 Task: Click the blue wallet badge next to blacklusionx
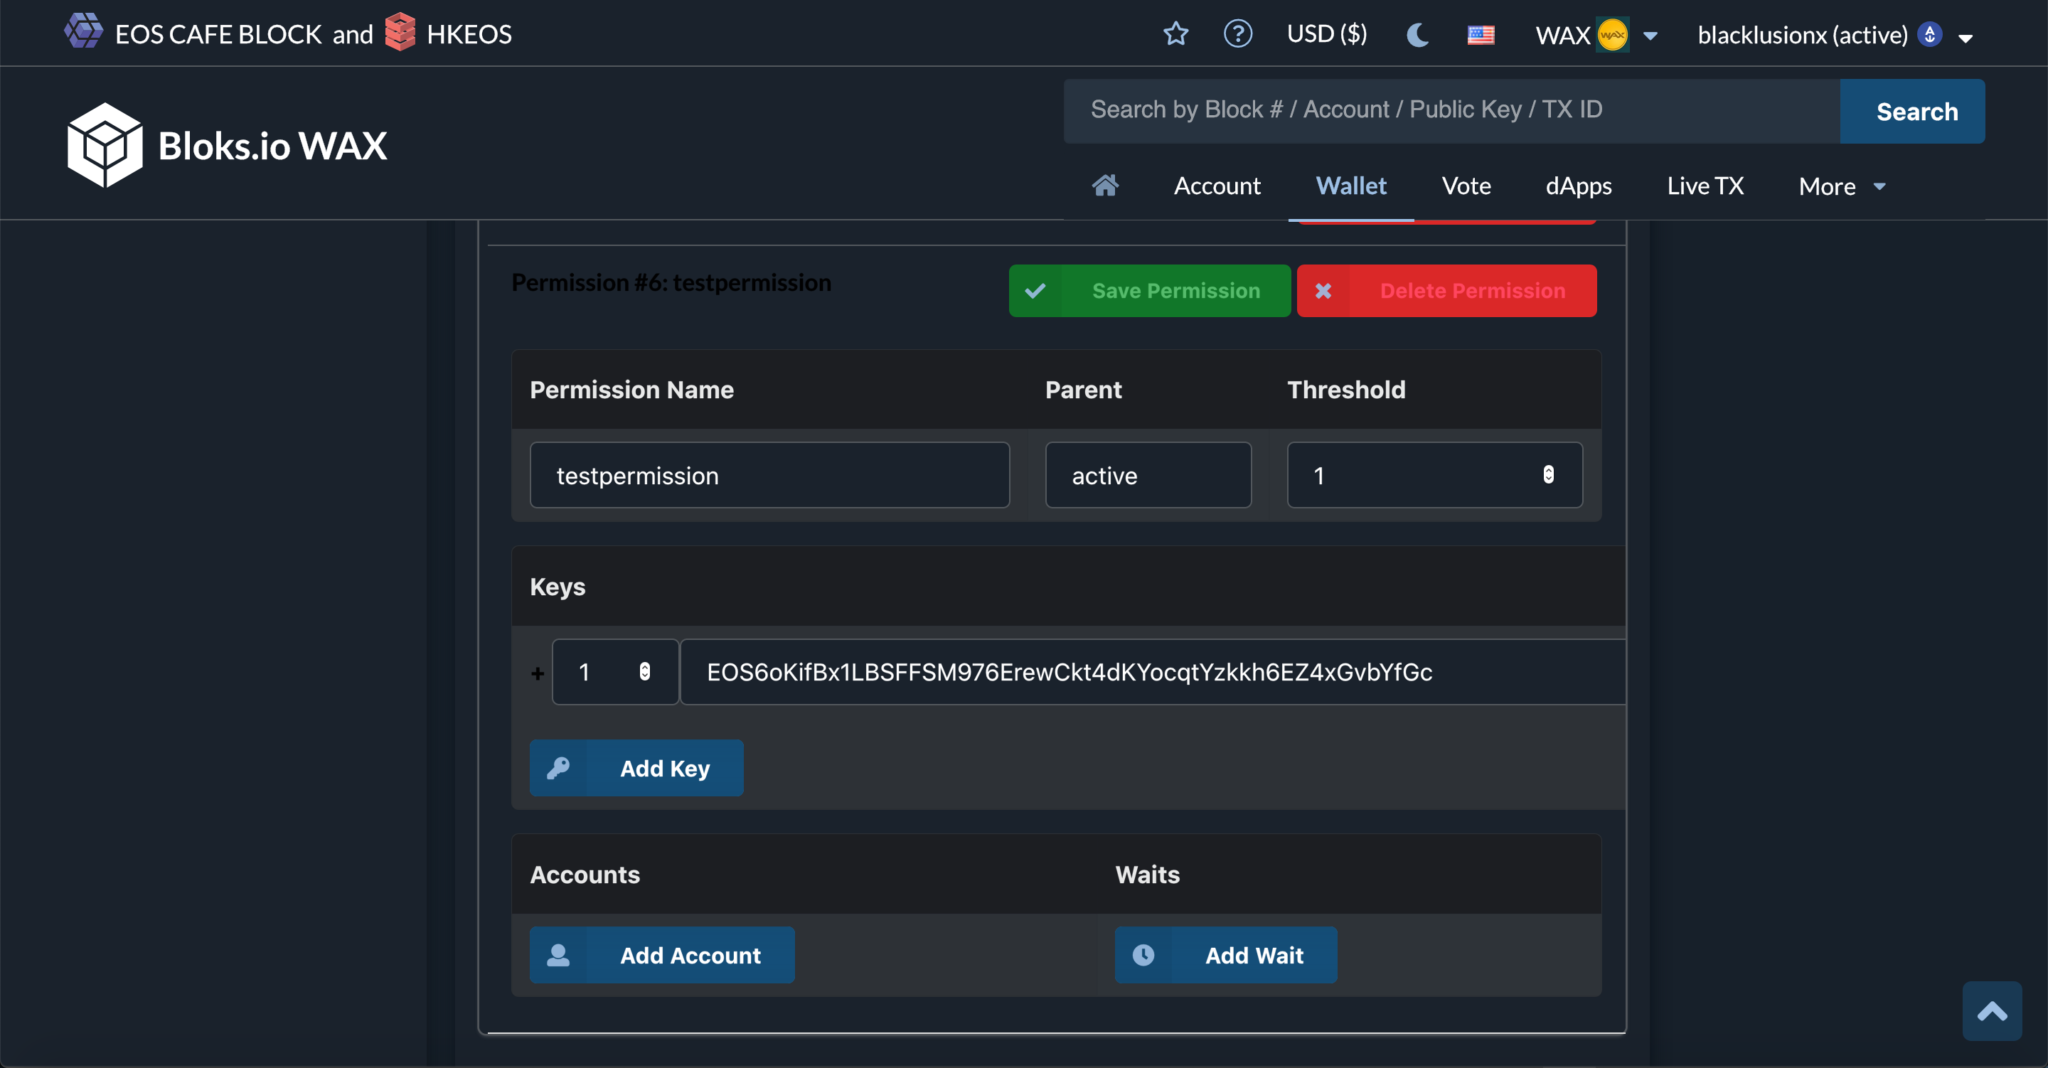1930,34
